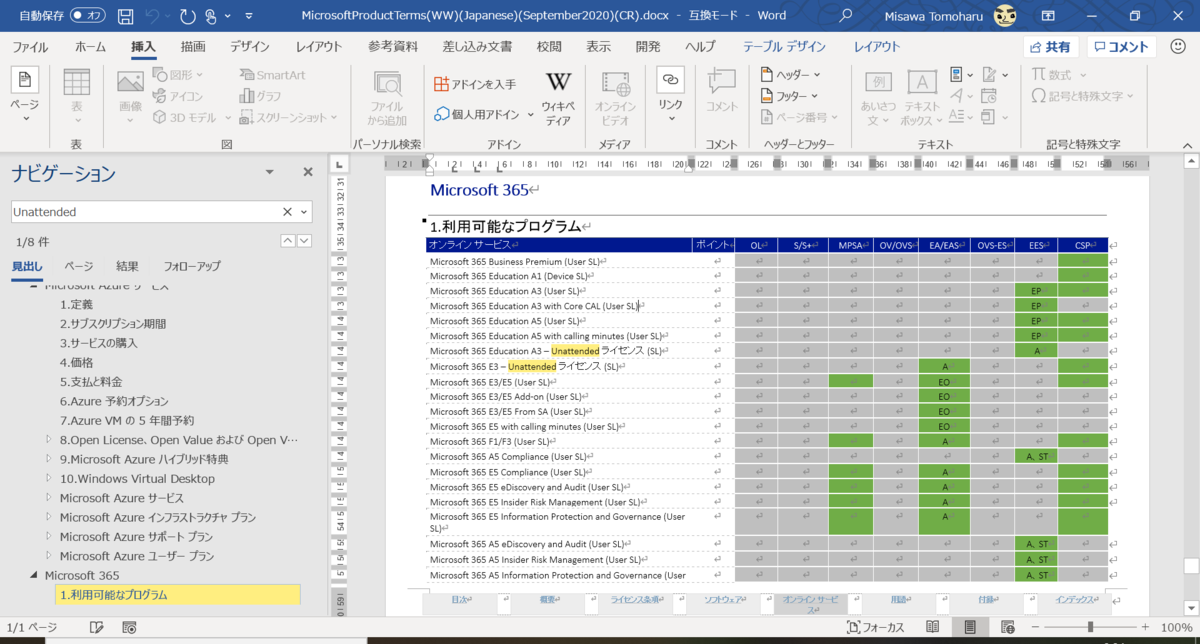Expand the 10.Windows Virtual Desktop node
The width and height of the screenshot is (1200, 644).
[x=49, y=479]
